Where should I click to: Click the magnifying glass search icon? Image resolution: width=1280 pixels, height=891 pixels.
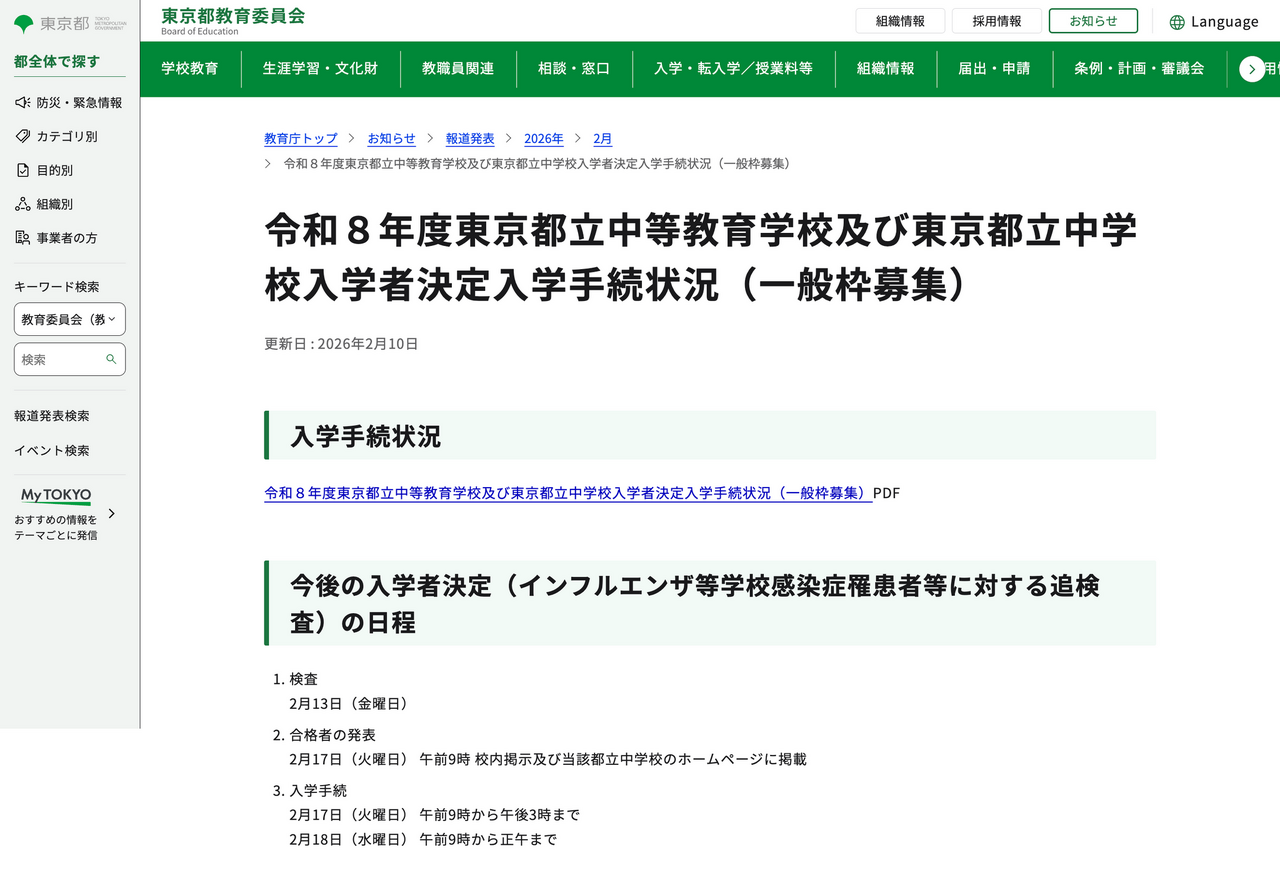(x=109, y=359)
